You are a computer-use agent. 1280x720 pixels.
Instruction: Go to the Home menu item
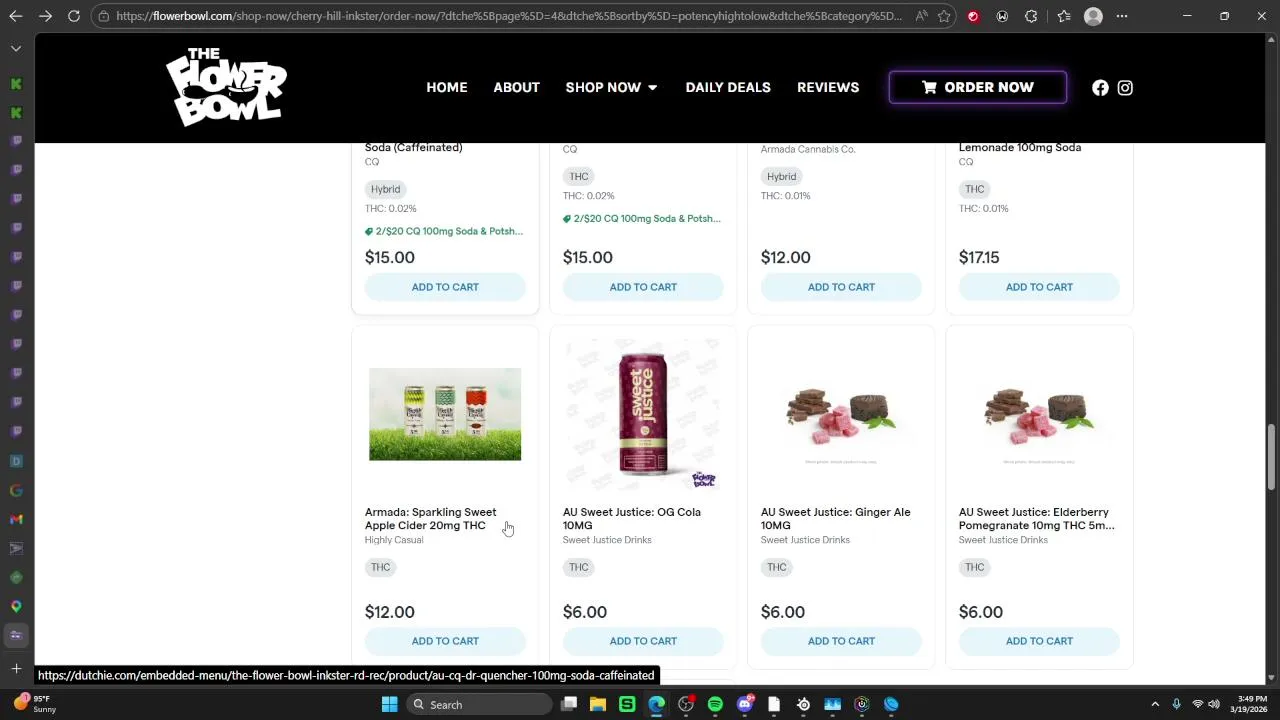(447, 87)
